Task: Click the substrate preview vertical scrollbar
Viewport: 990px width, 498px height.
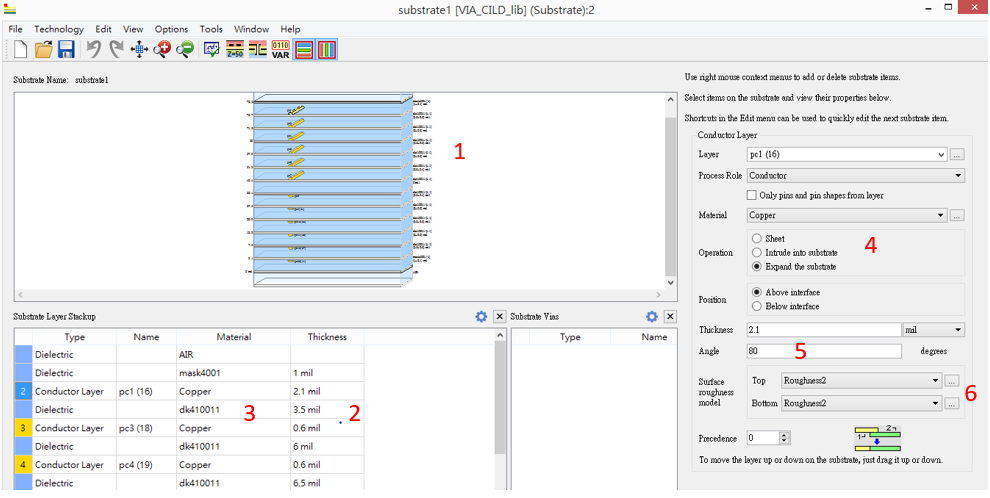Action: point(671,191)
